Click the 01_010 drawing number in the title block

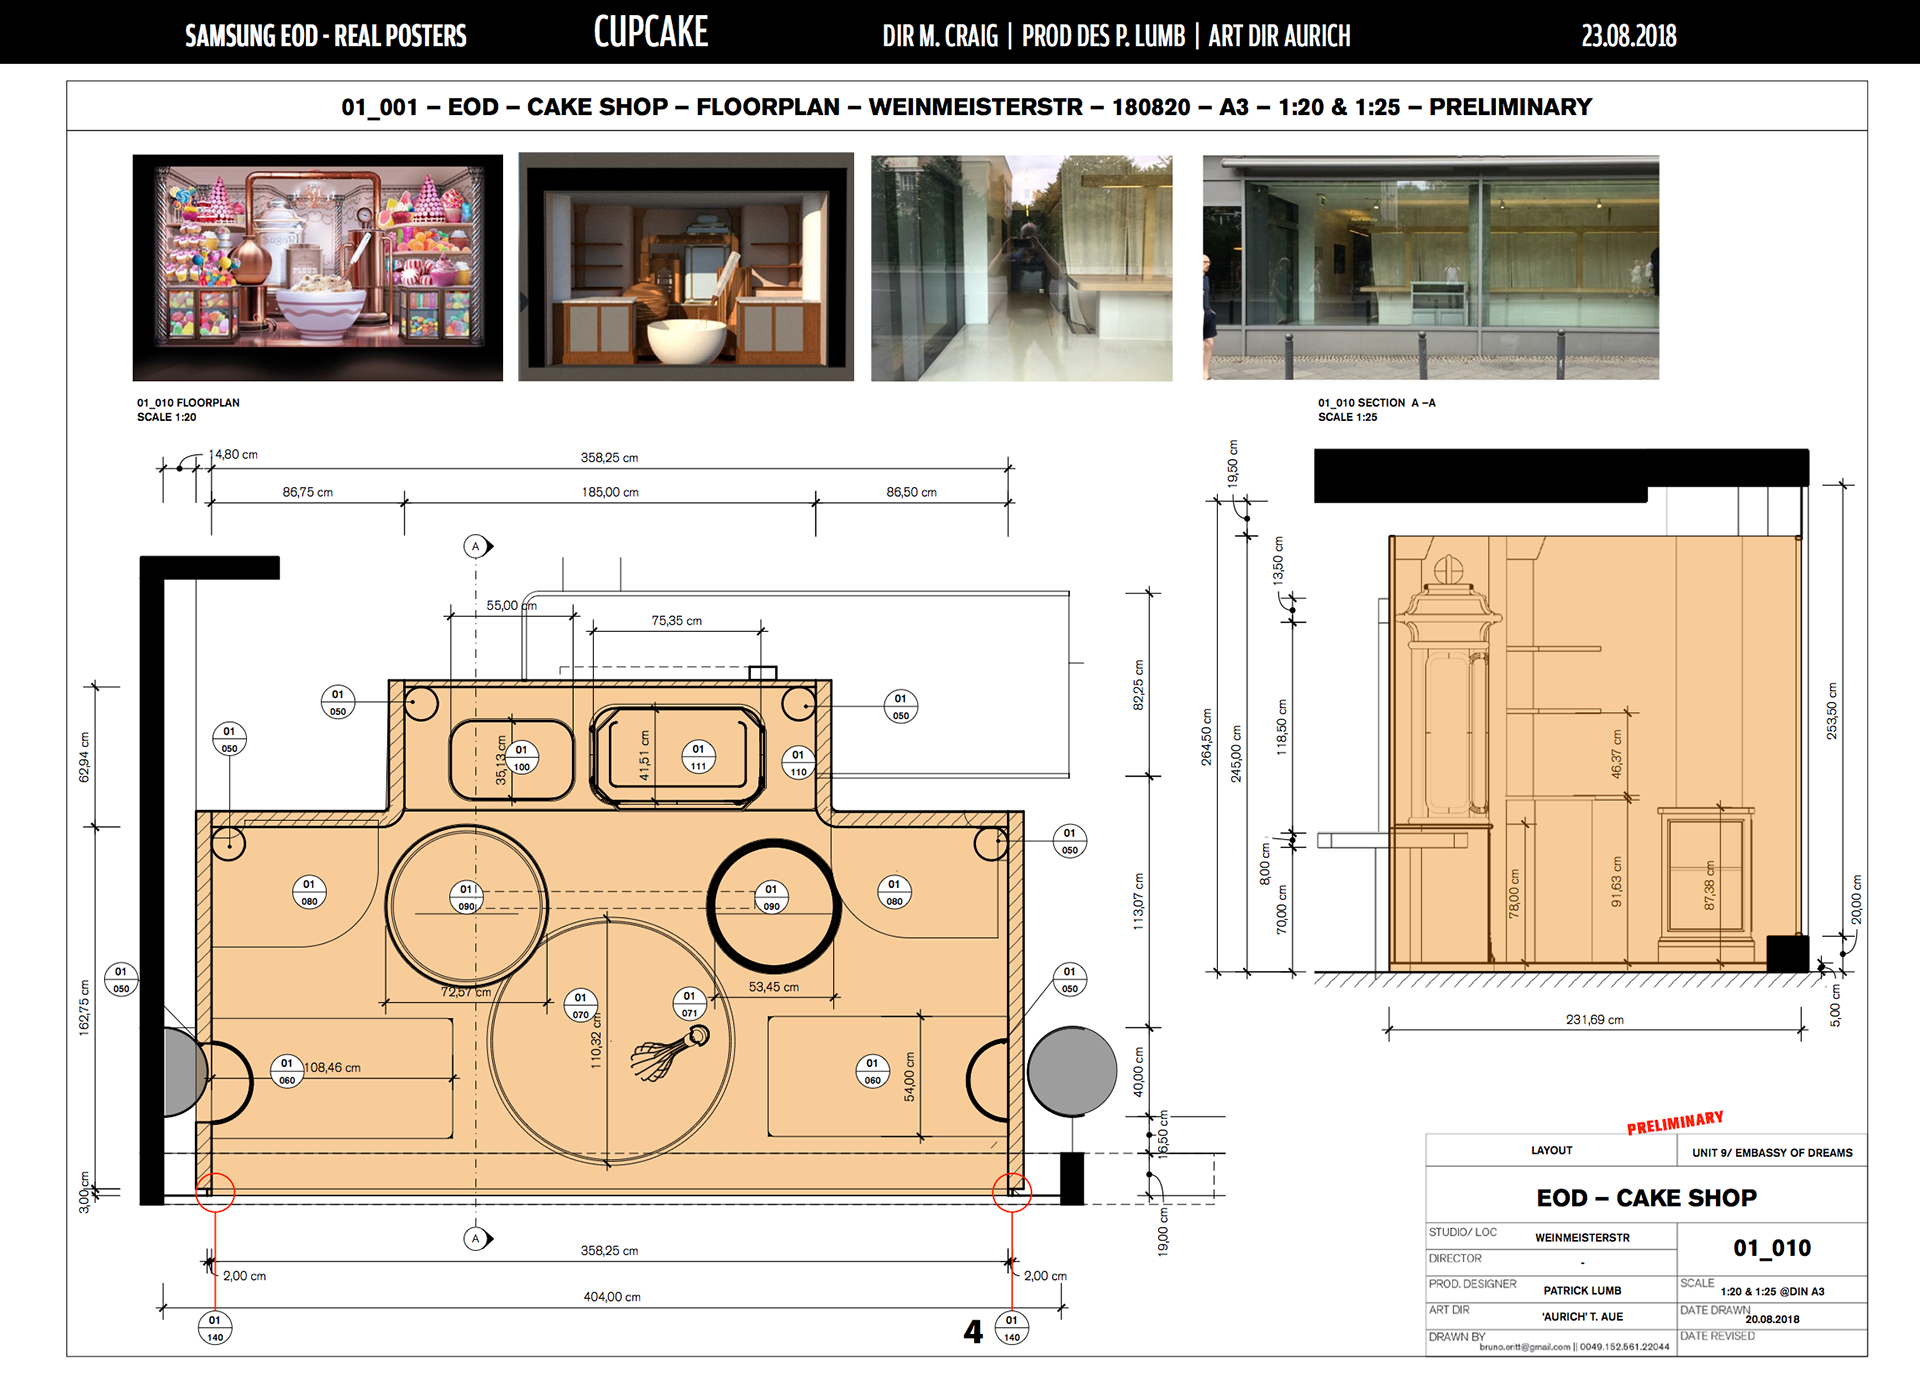(x=1772, y=1247)
